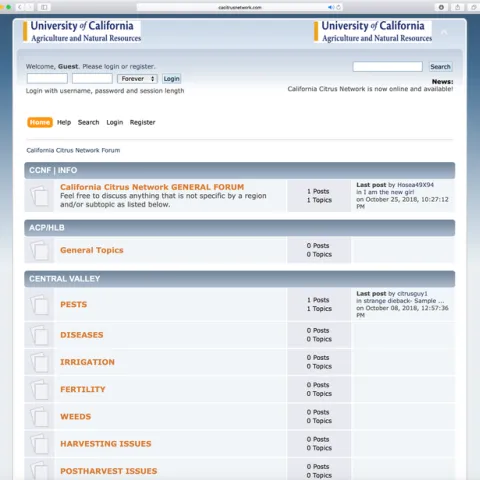
Task: Click the Login button next to Forever
Action: click(x=171, y=79)
